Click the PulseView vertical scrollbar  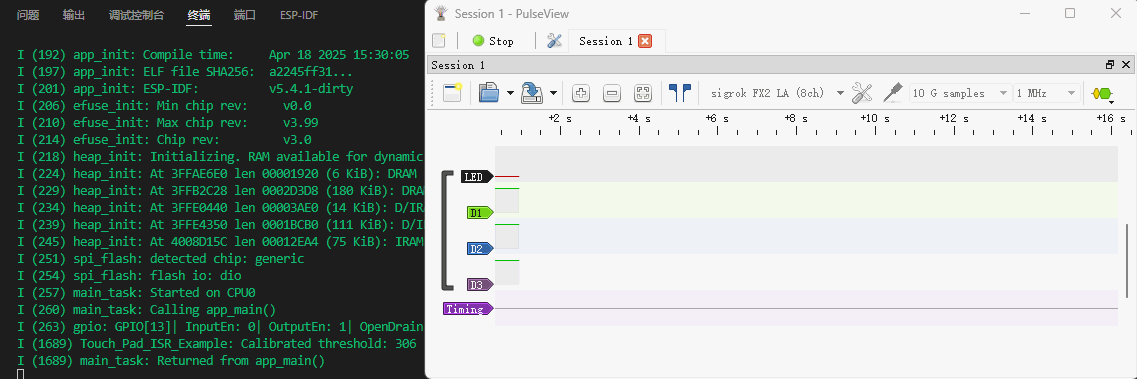1127,261
